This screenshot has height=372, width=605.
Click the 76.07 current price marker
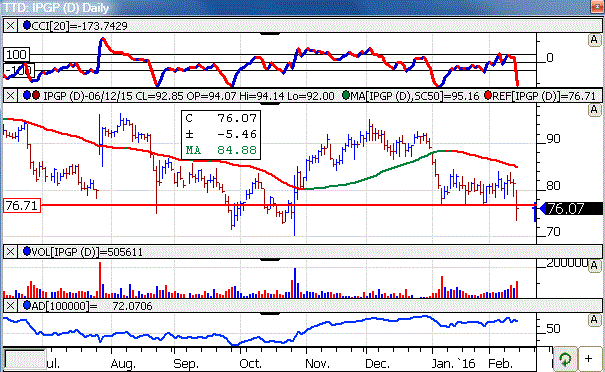(574, 209)
